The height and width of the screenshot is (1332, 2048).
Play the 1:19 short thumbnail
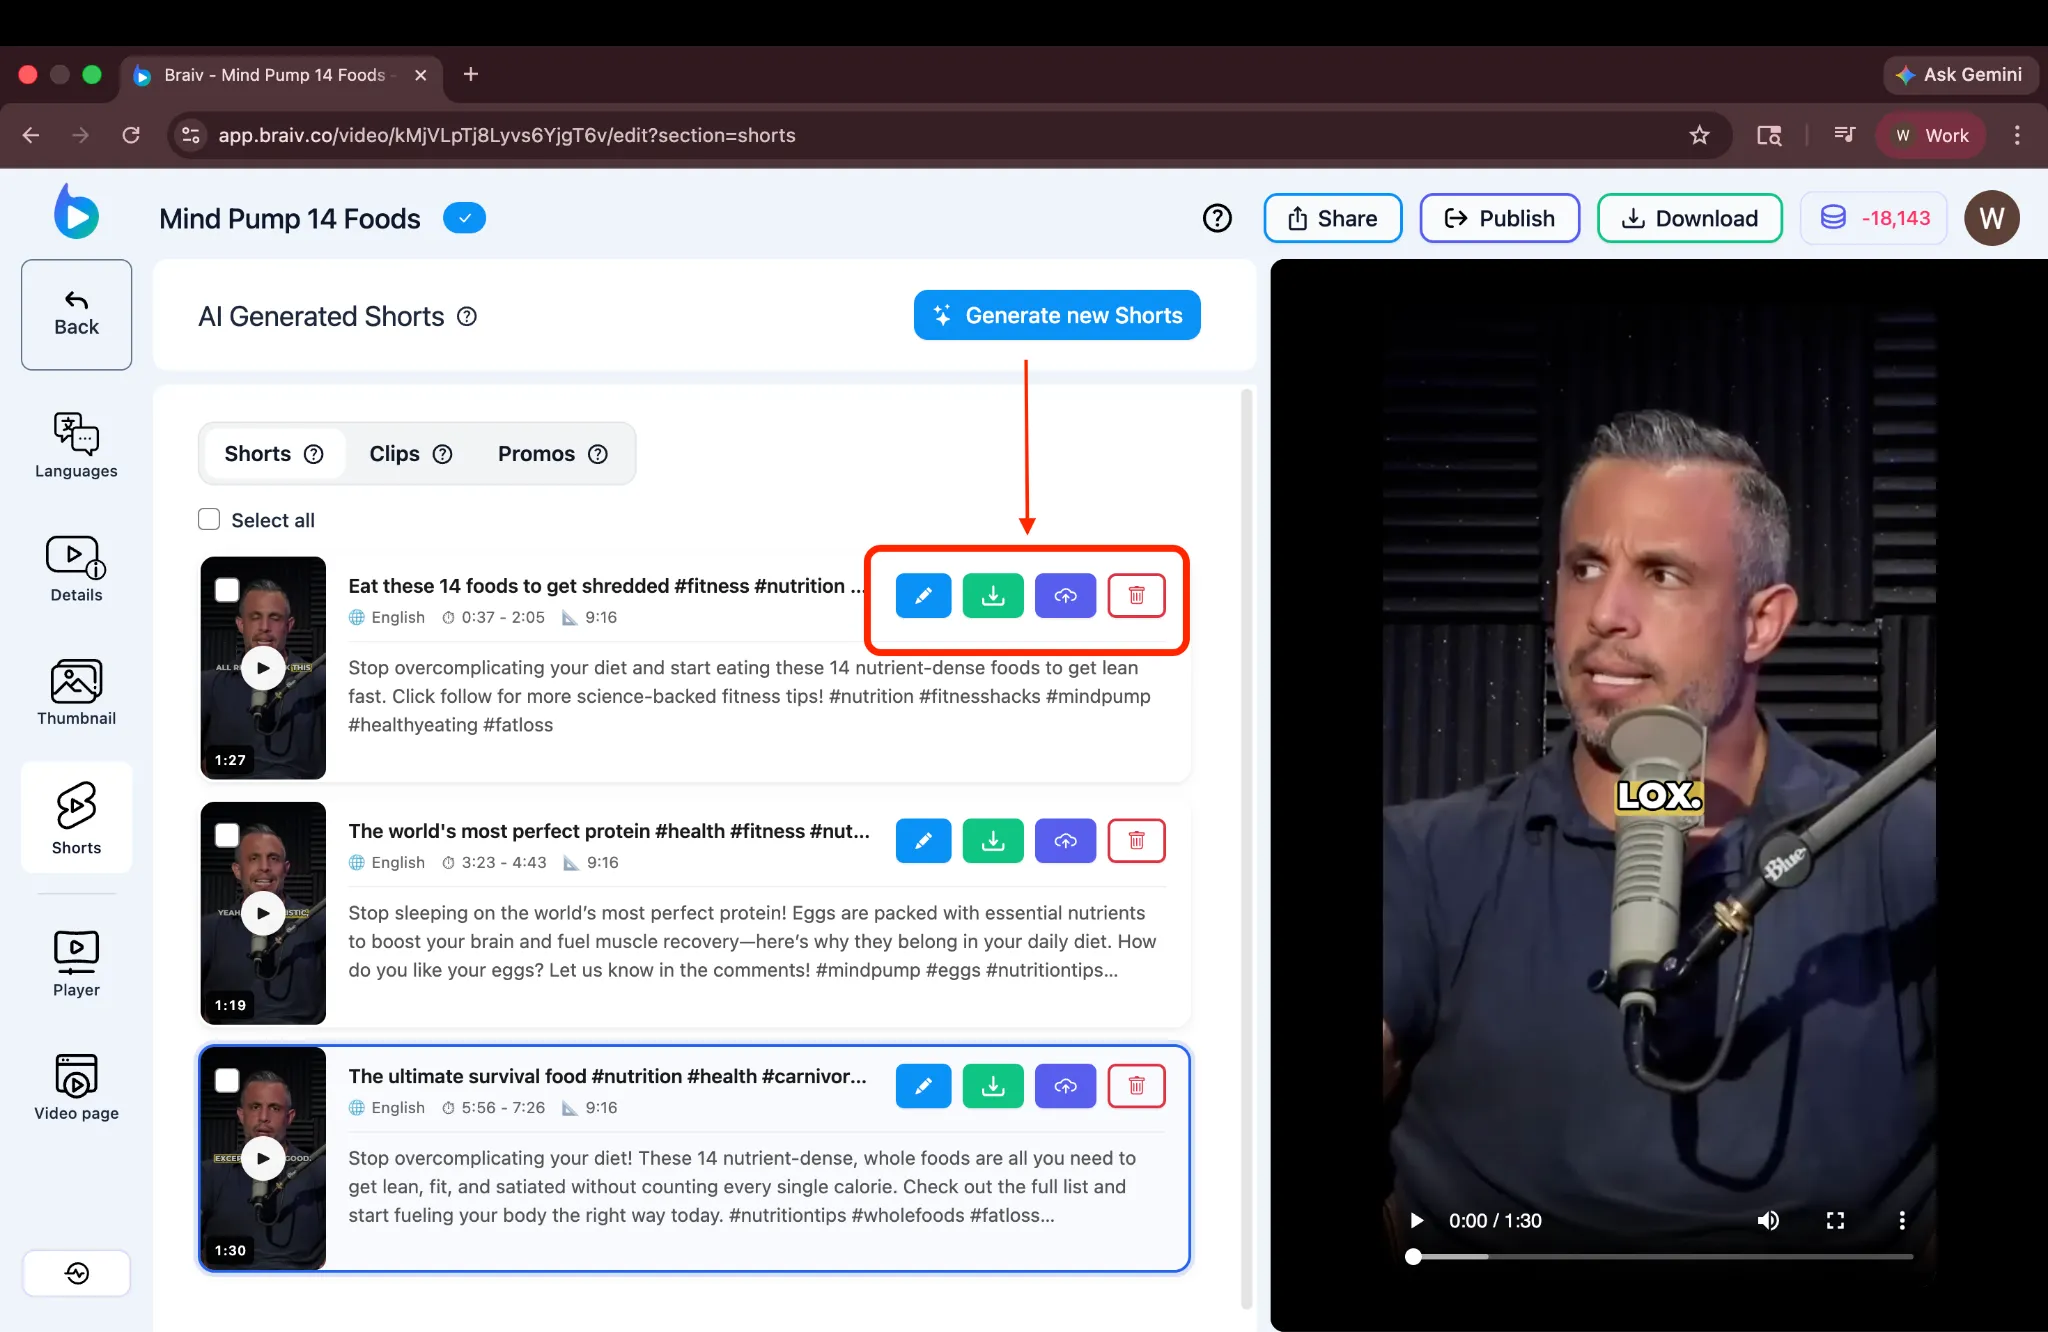[263, 913]
